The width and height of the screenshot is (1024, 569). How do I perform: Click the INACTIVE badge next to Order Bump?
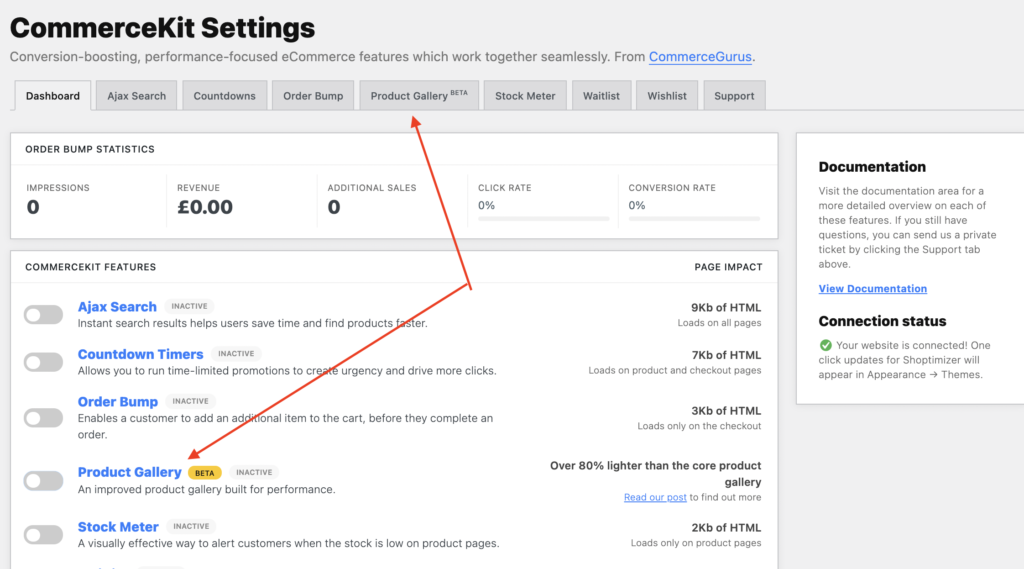click(x=190, y=401)
